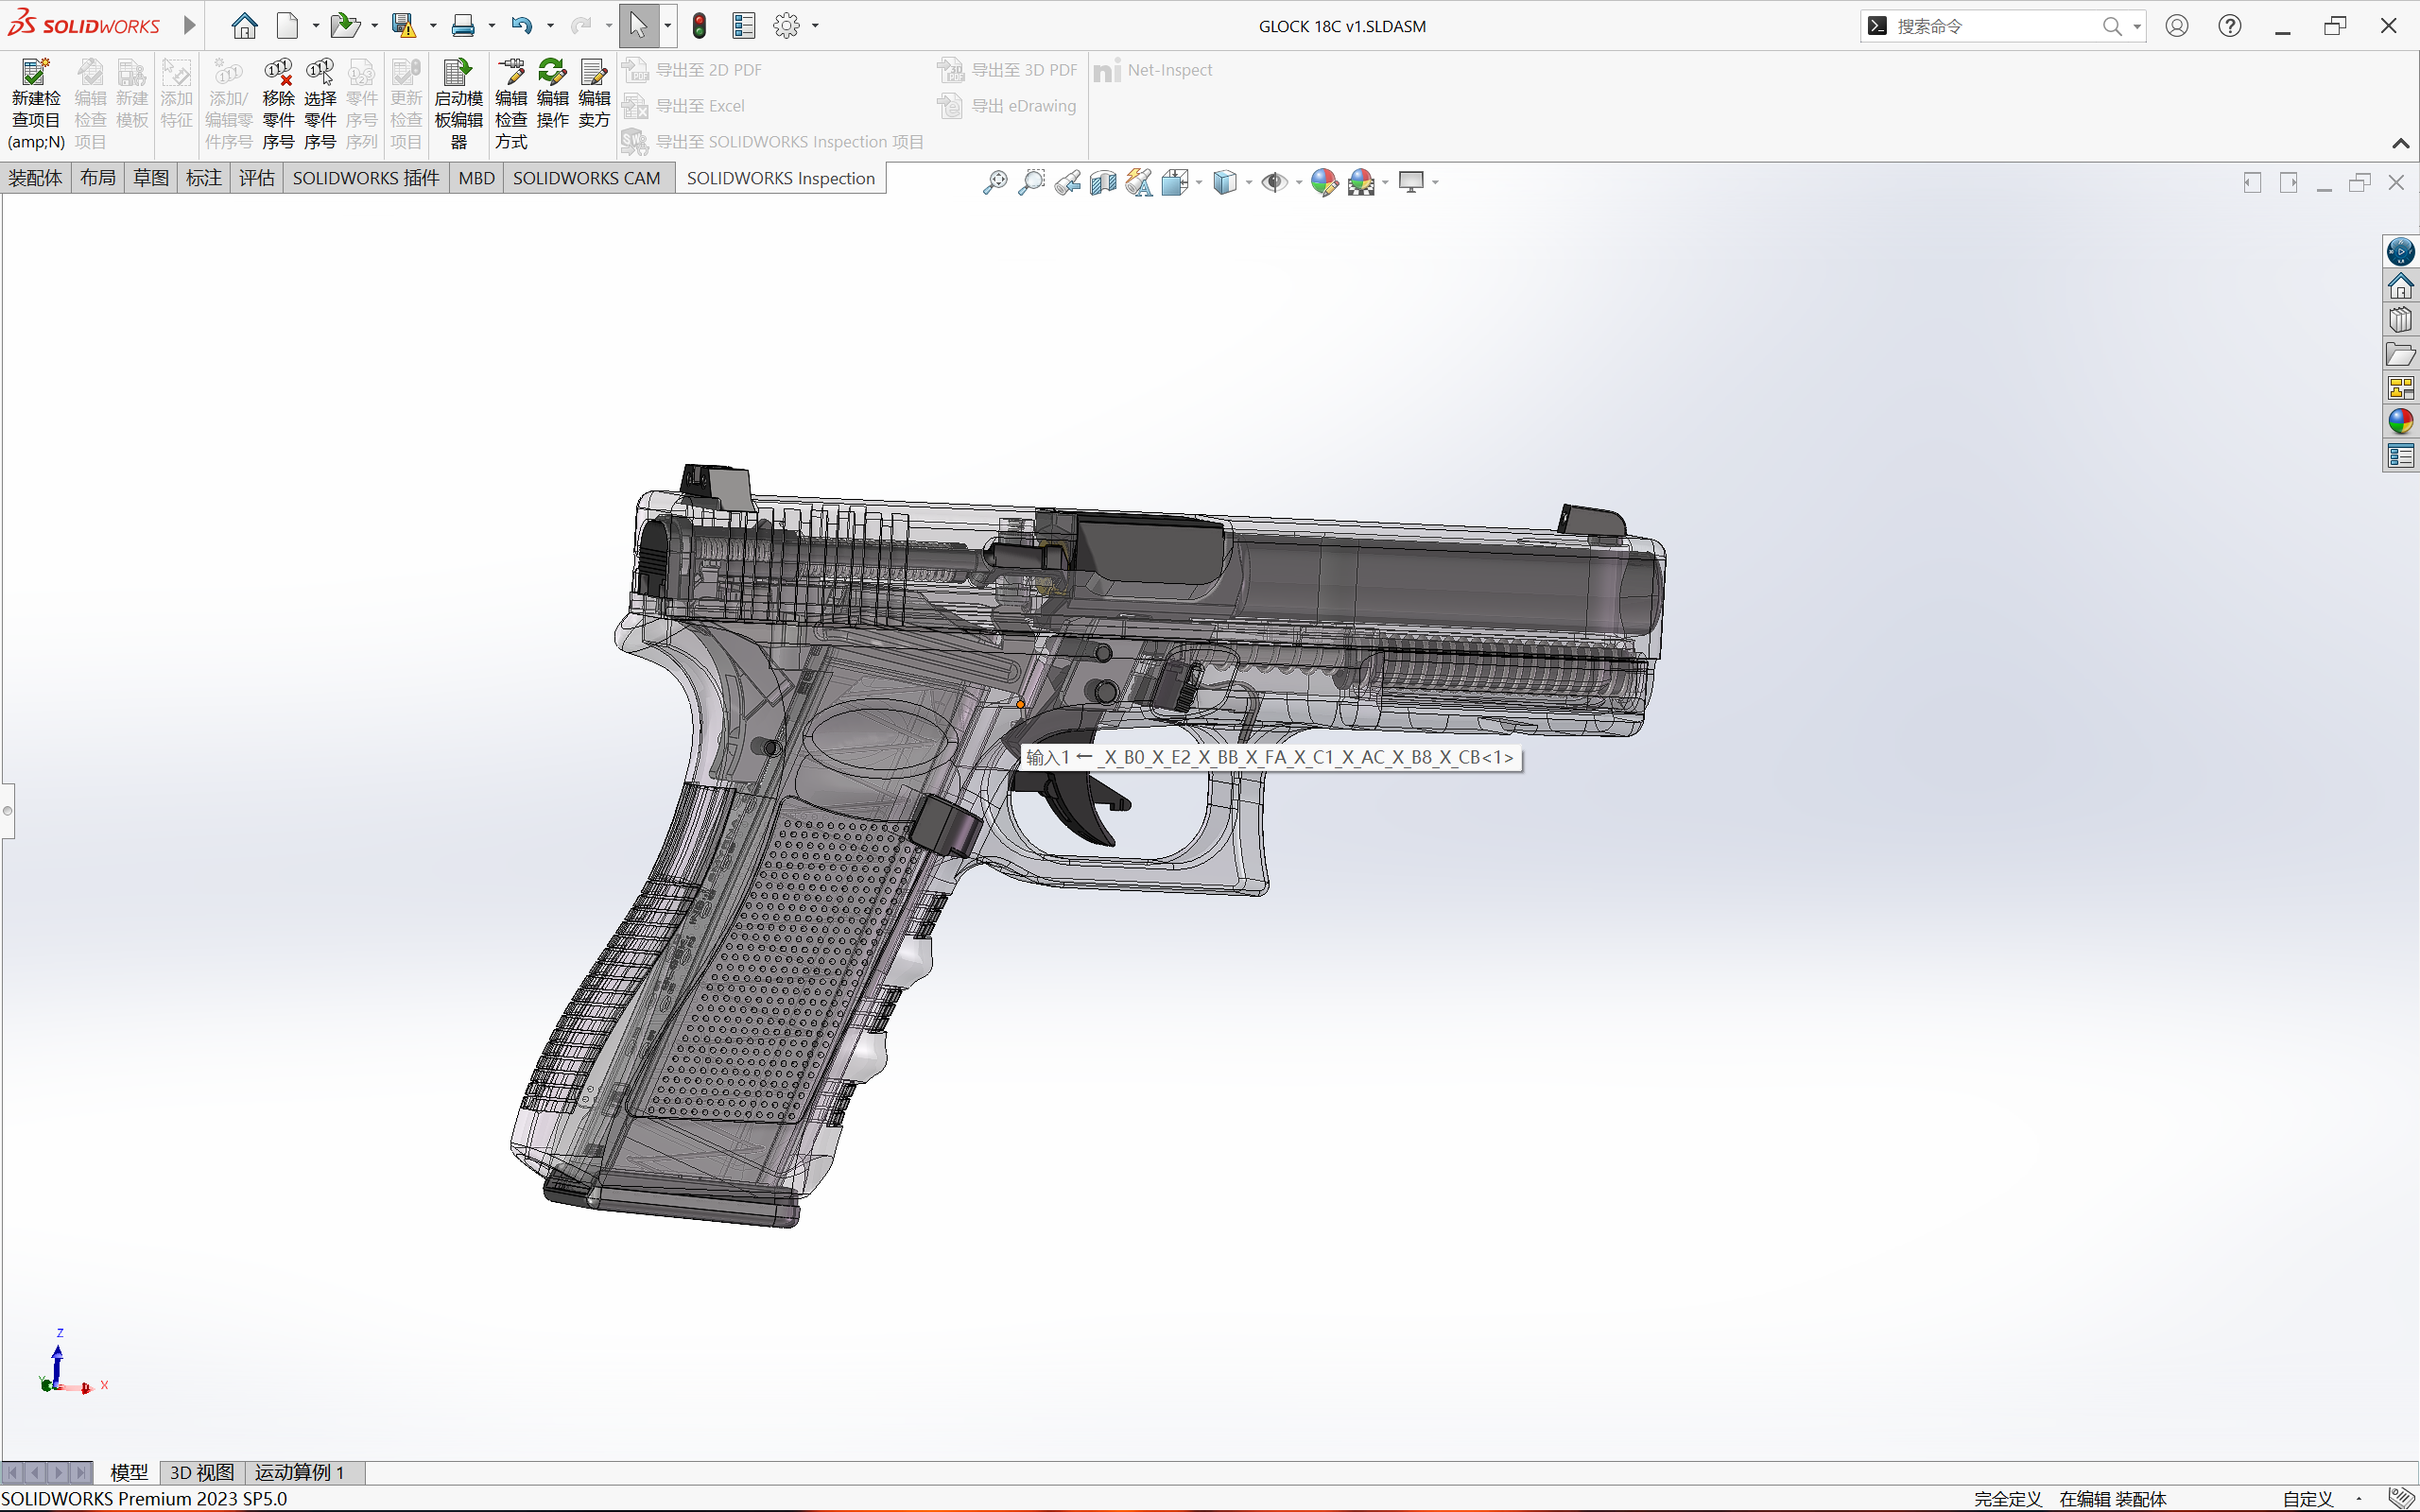
Task: Switch to the 草图 tab
Action: click(151, 178)
